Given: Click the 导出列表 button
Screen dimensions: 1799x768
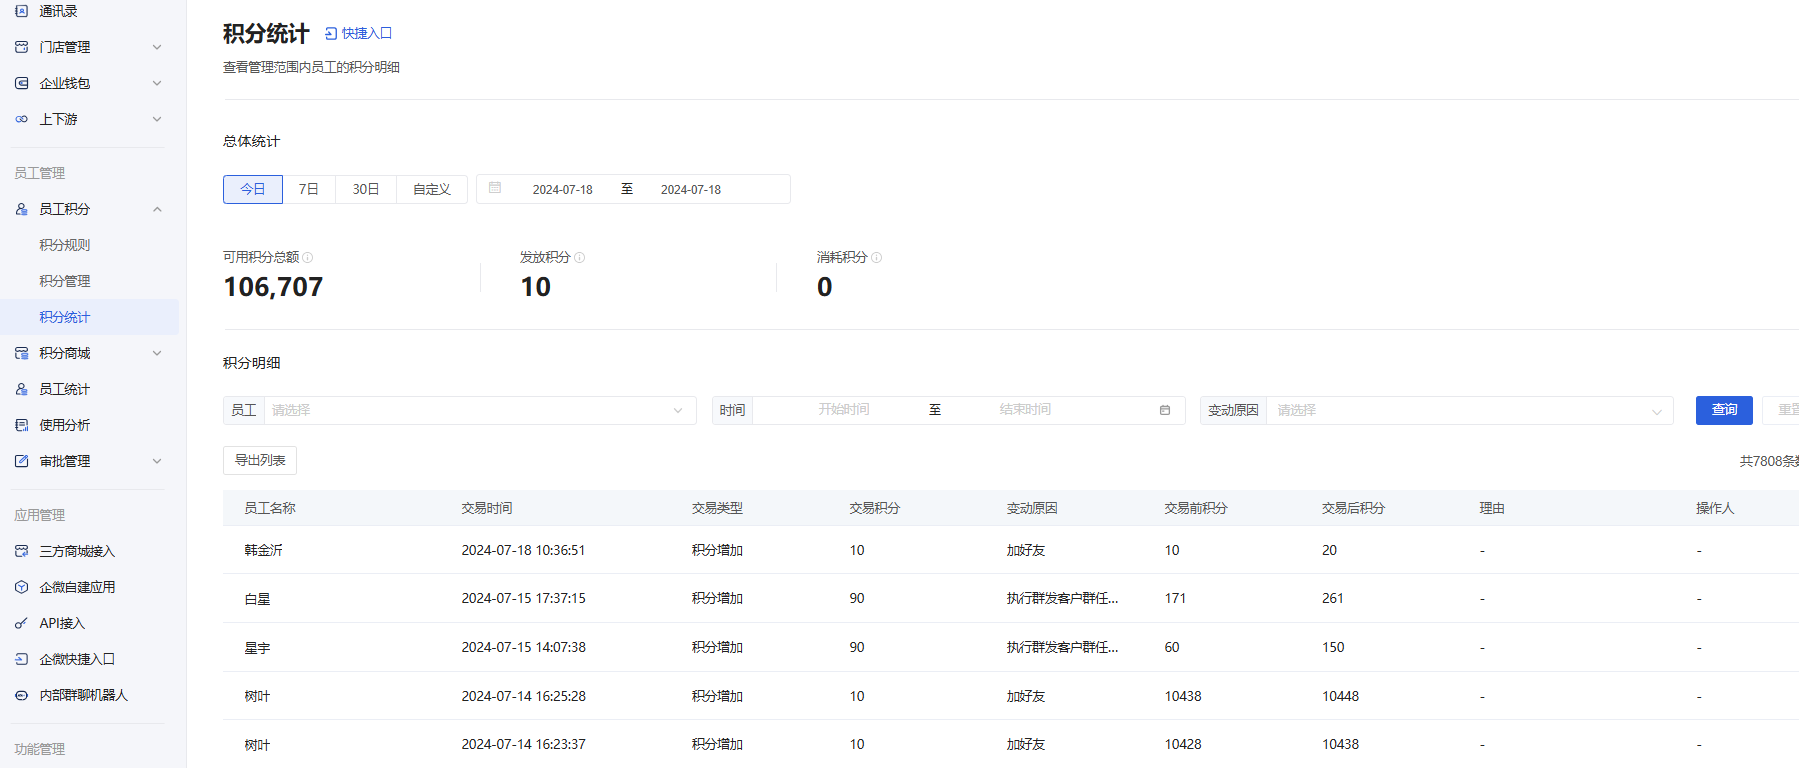Looking at the screenshot, I should (x=260, y=460).
